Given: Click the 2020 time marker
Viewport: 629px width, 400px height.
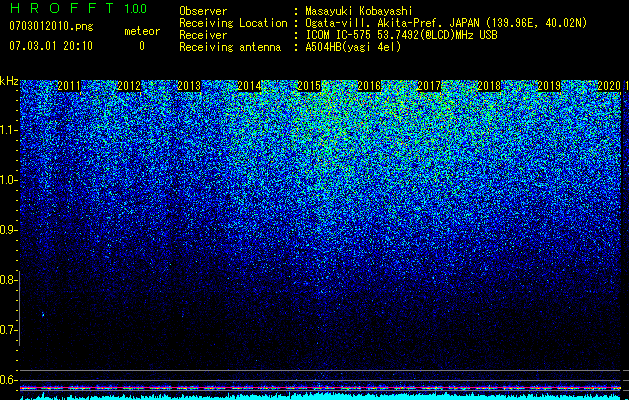Looking at the screenshot, I should 609,86.
